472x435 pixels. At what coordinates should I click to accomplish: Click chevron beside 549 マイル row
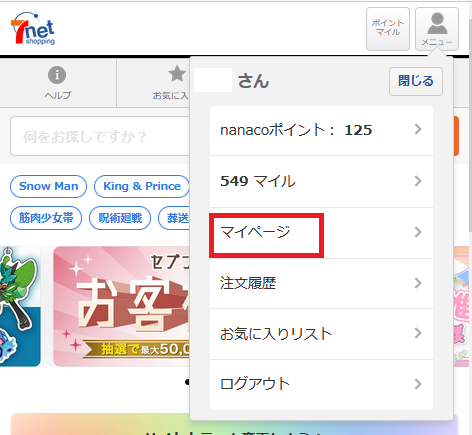pyautogui.click(x=418, y=181)
